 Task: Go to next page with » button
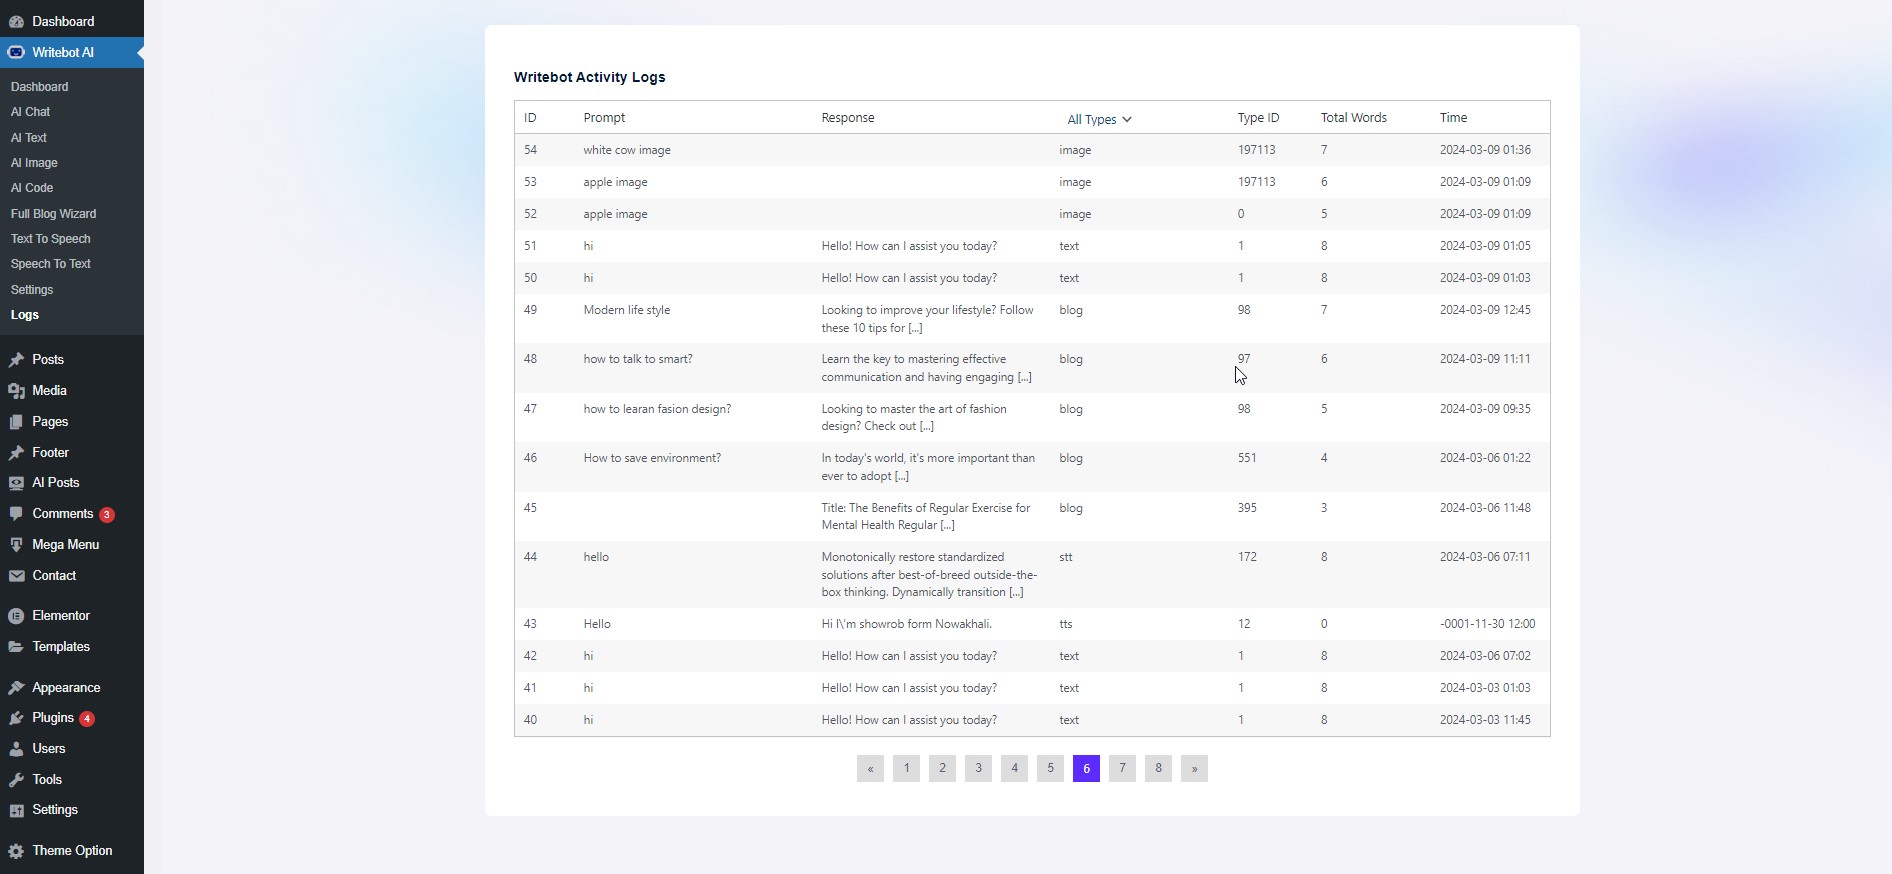[1194, 768]
